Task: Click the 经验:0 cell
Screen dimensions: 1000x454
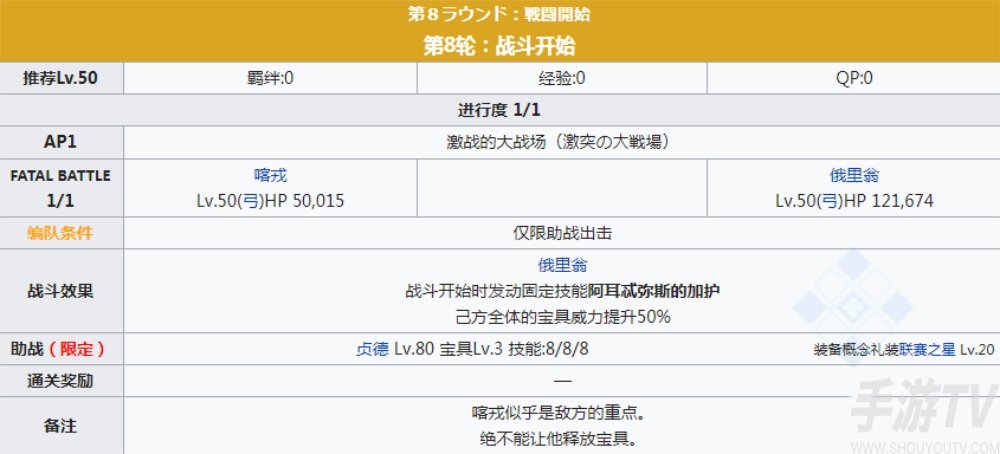Action: pos(562,78)
